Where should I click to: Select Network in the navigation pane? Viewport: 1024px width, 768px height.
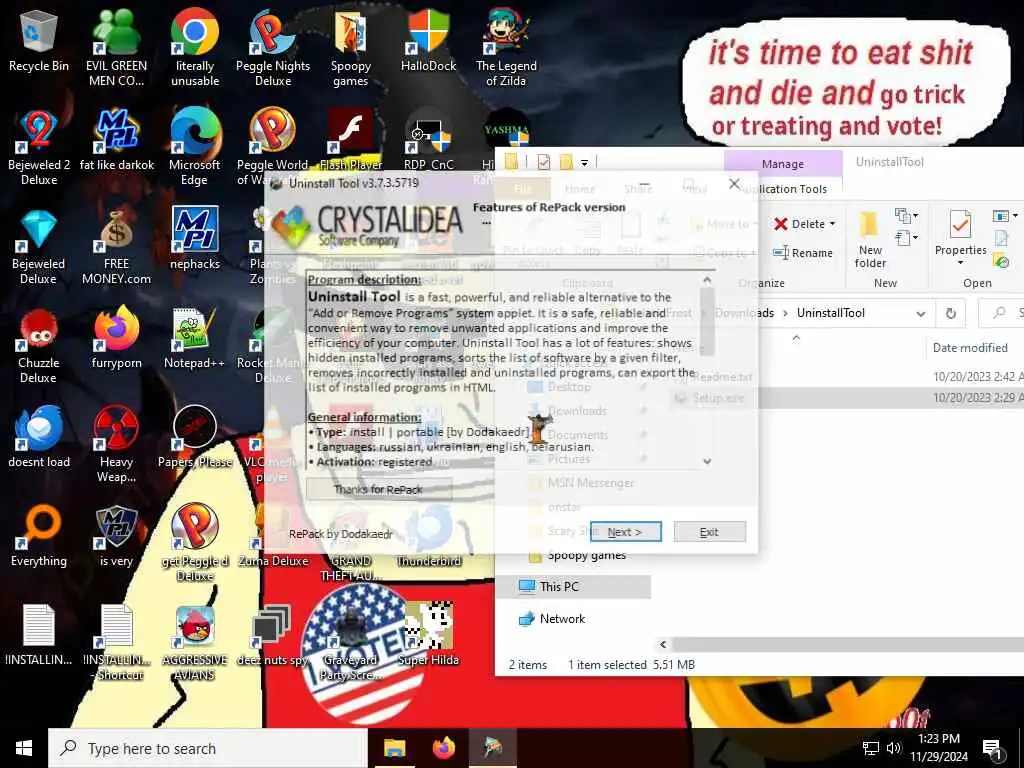pos(562,618)
